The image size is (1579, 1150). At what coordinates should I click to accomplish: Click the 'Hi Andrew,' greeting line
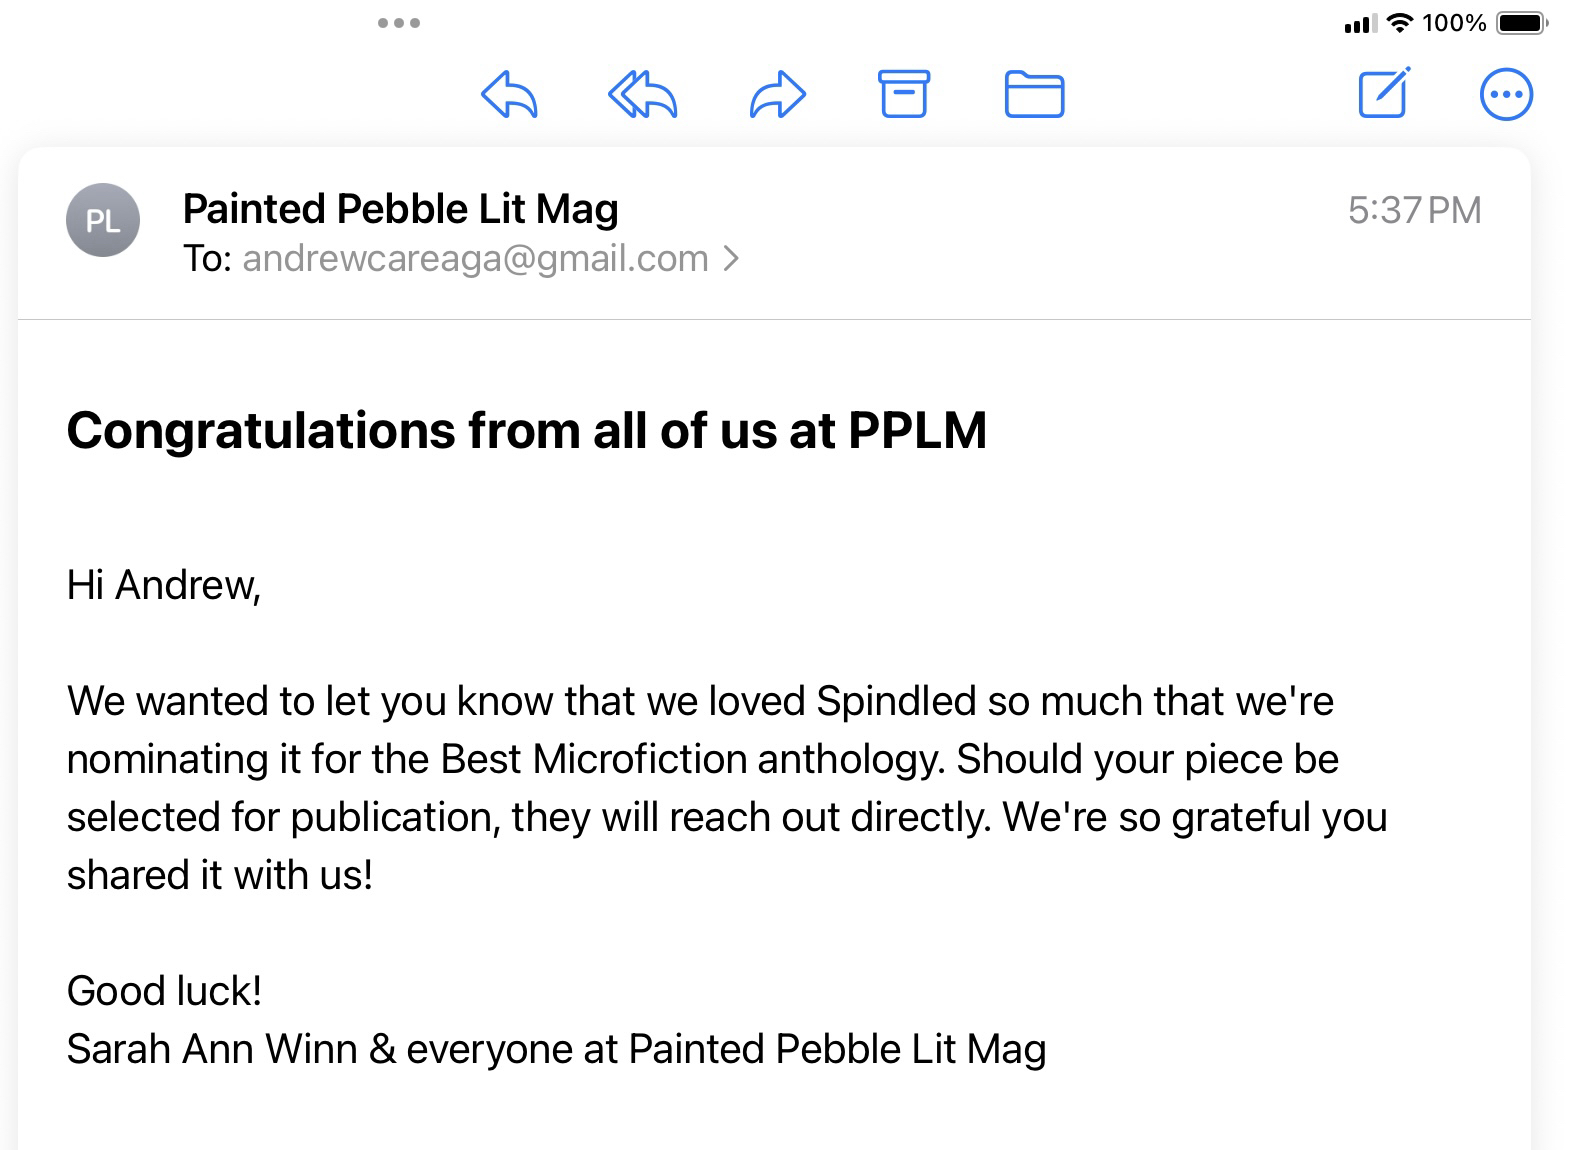tap(164, 585)
